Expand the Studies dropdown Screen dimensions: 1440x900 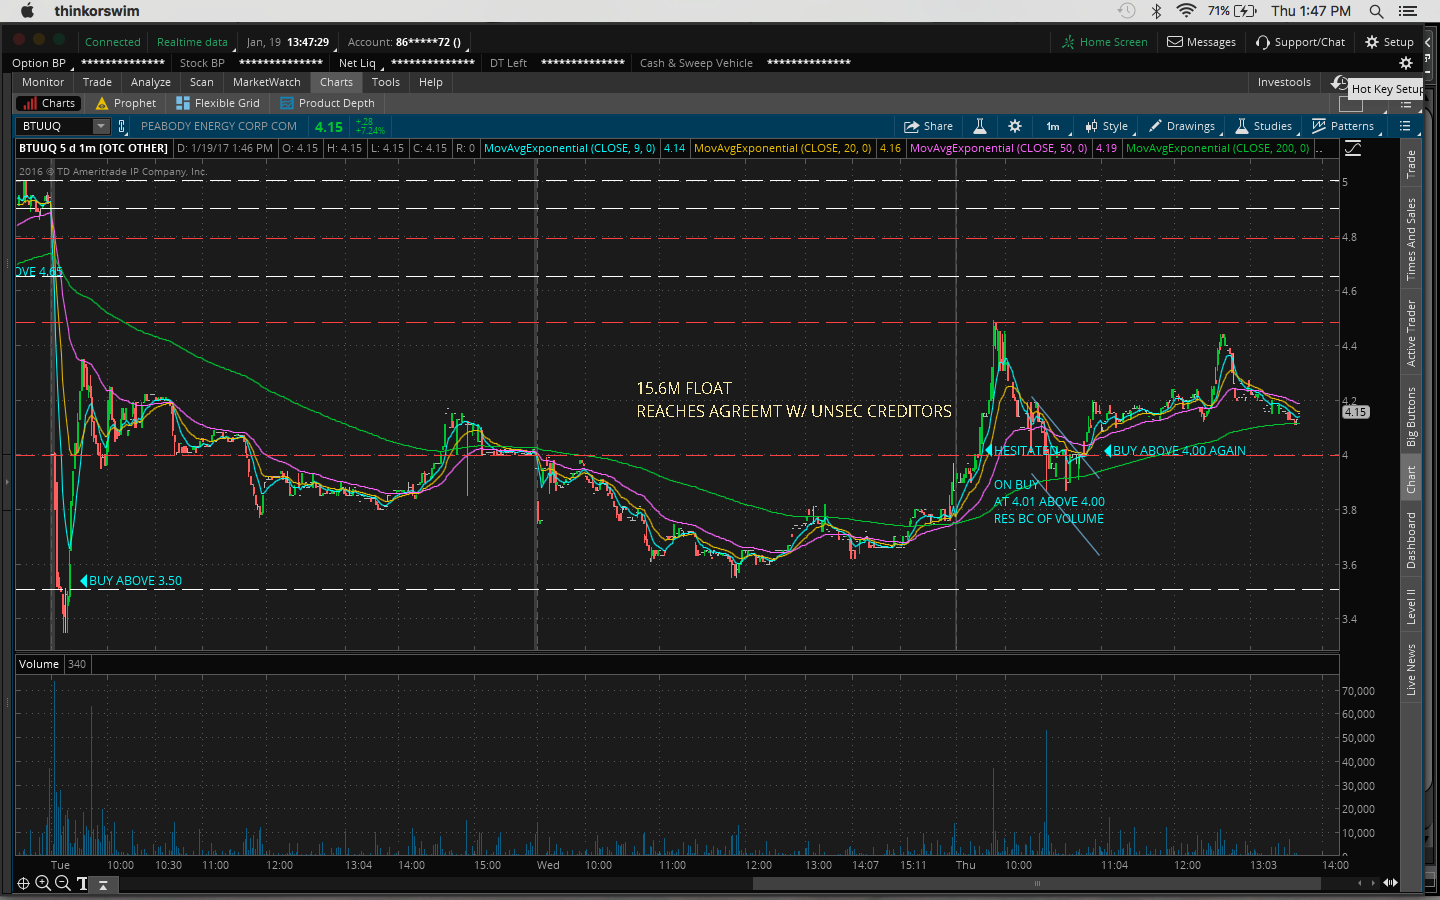pos(1264,126)
